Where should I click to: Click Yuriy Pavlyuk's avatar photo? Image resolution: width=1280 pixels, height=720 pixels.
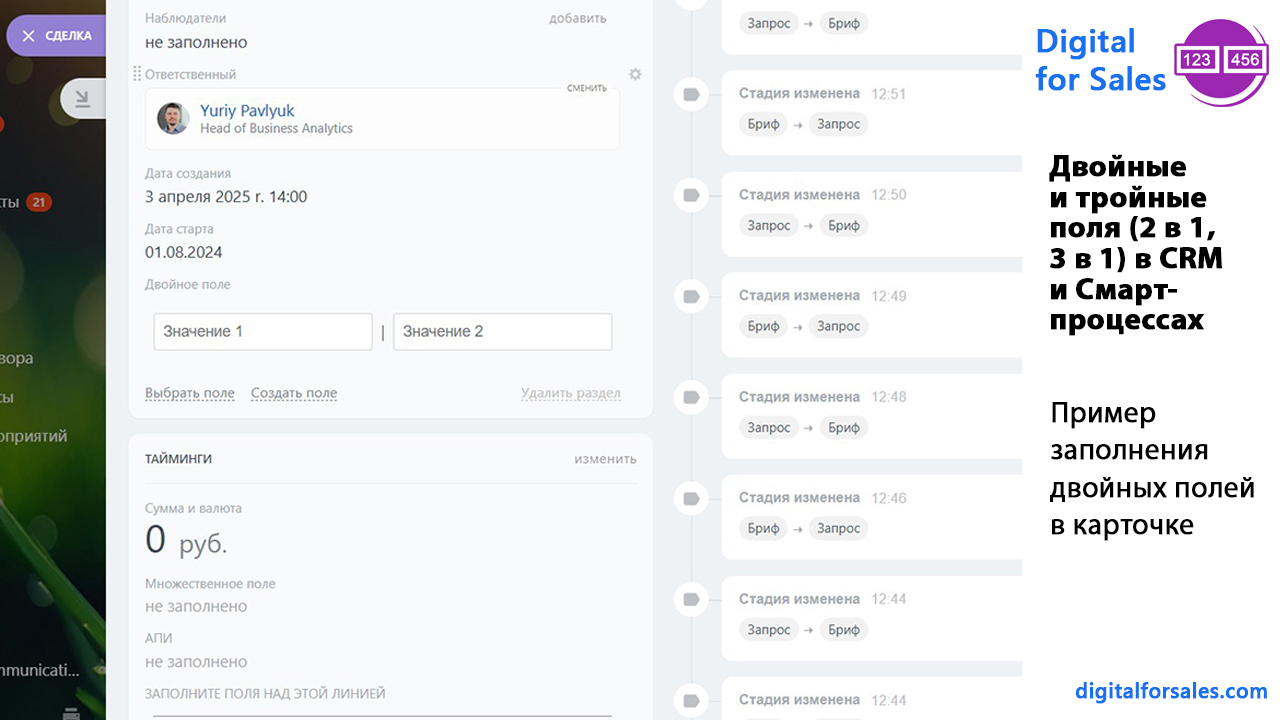(173, 119)
